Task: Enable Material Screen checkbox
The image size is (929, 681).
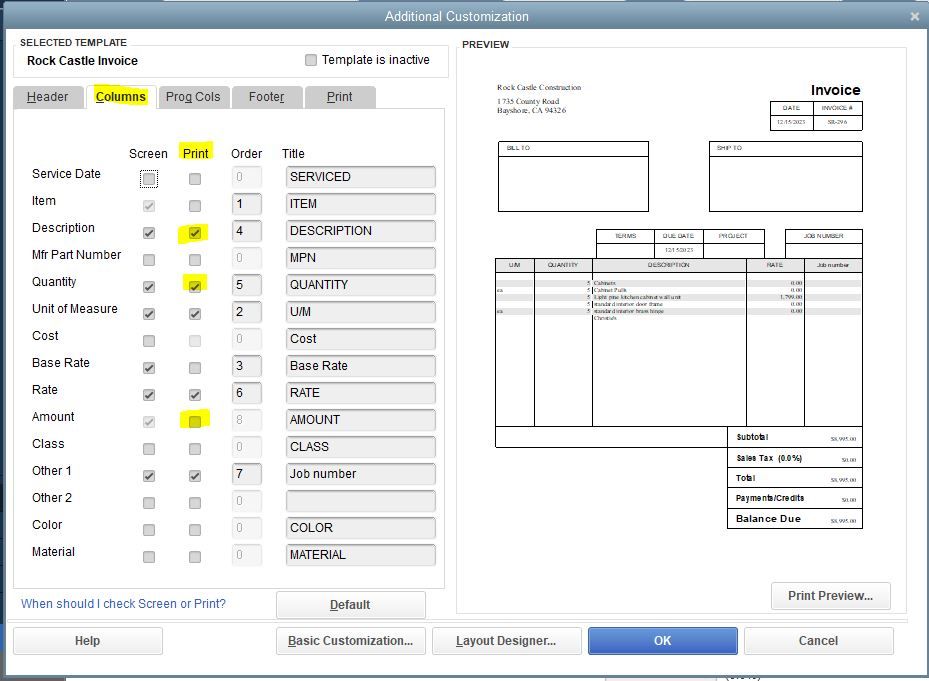Action: (x=149, y=557)
